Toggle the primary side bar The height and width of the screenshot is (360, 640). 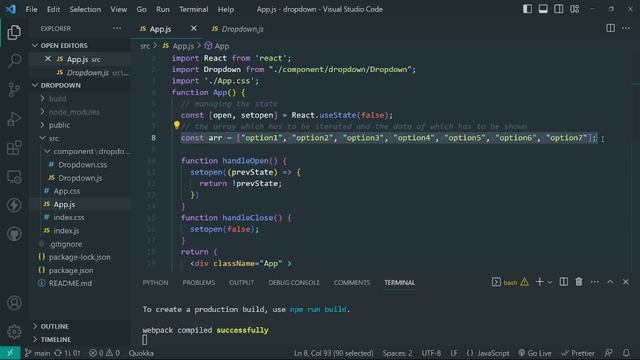click(527, 9)
